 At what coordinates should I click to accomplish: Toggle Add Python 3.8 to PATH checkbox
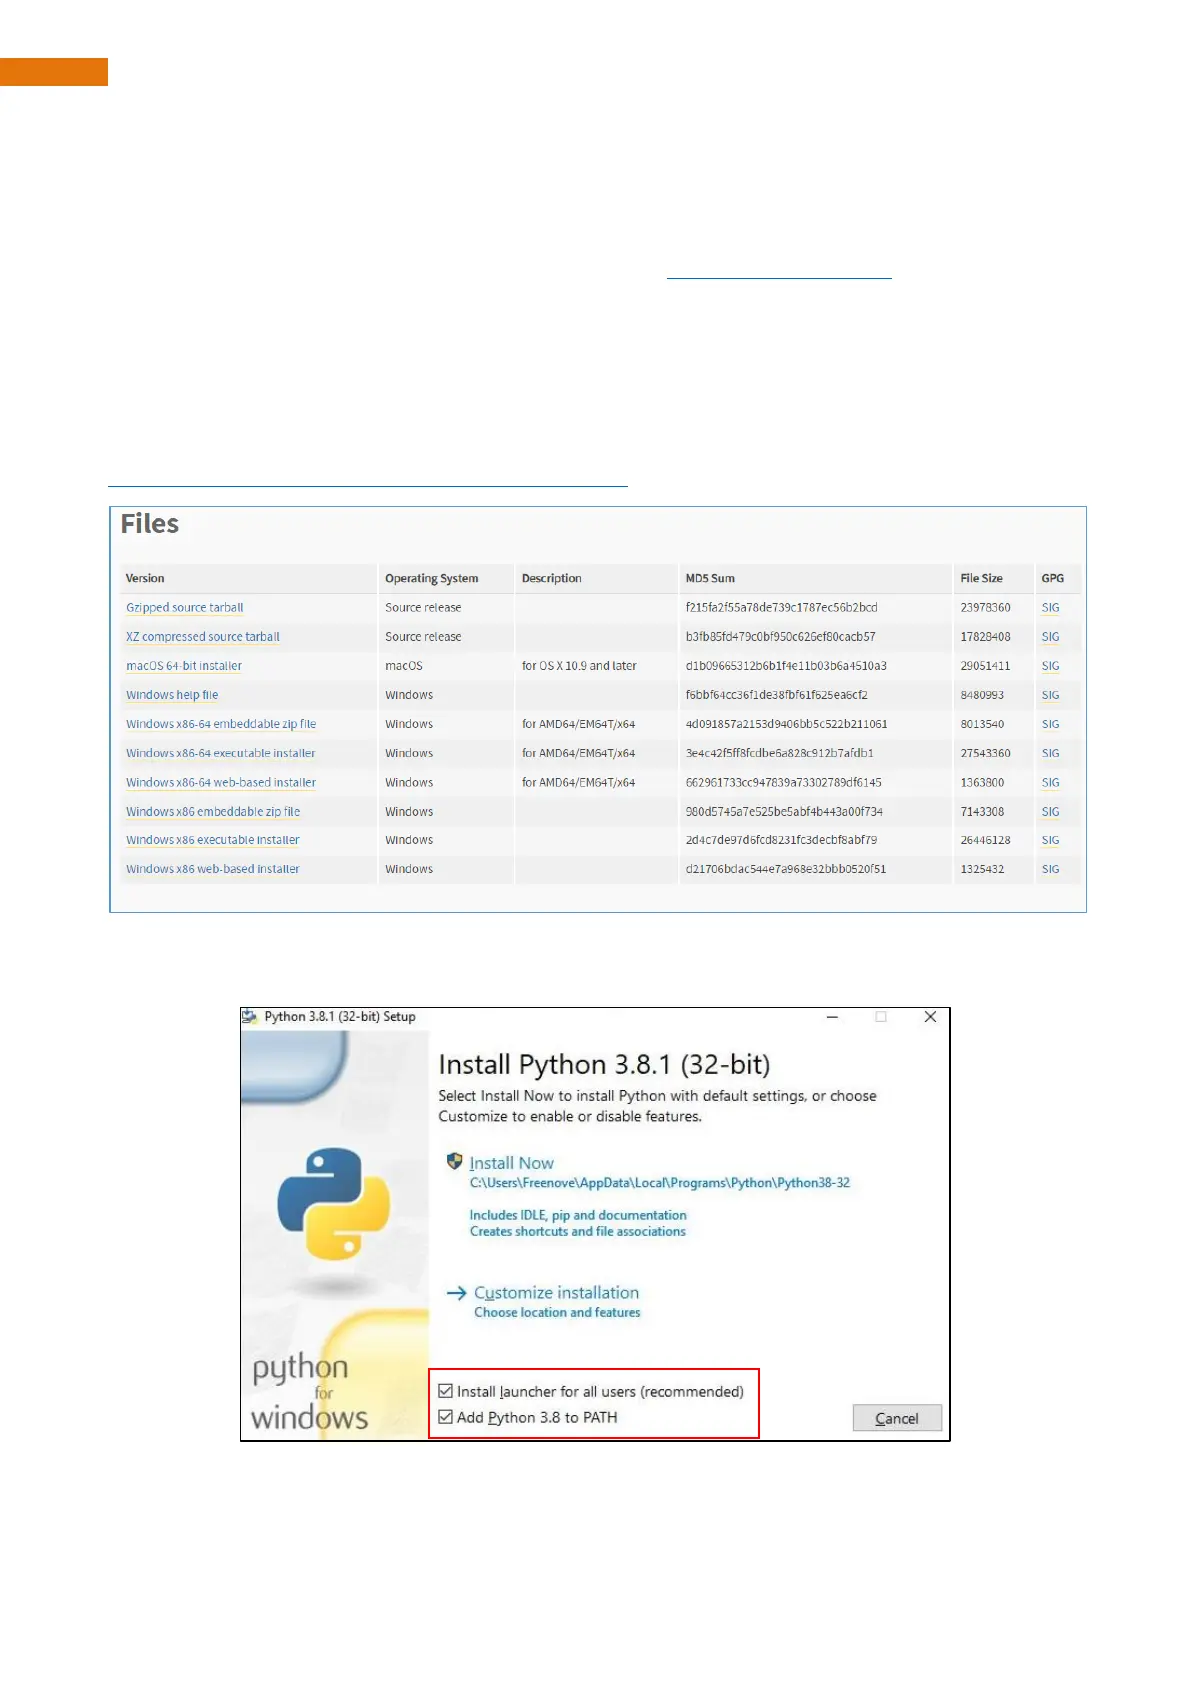coord(446,1417)
